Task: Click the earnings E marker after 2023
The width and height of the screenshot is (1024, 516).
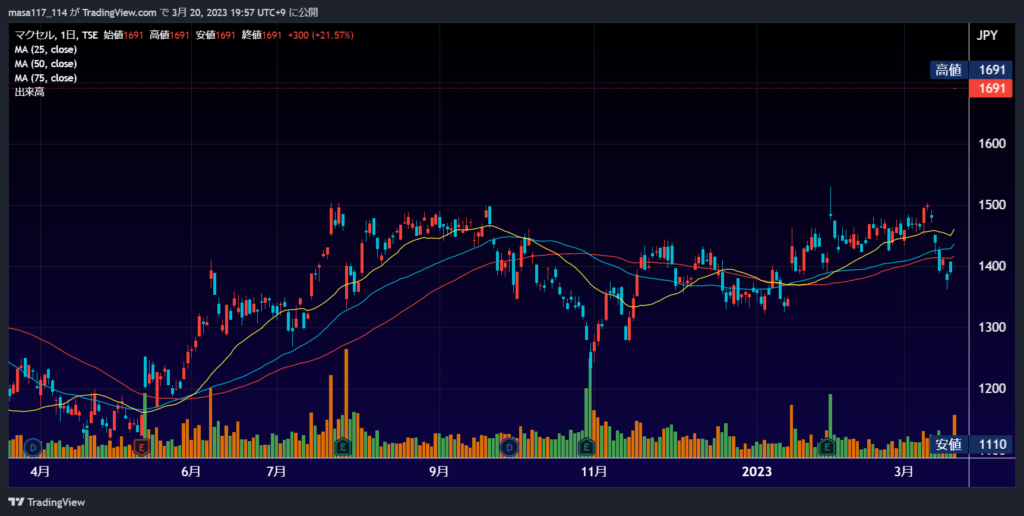Action: click(827, 447)
